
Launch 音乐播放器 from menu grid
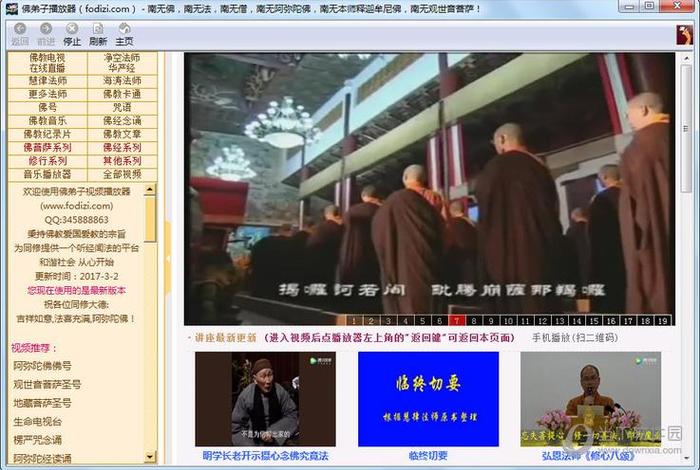47,175
